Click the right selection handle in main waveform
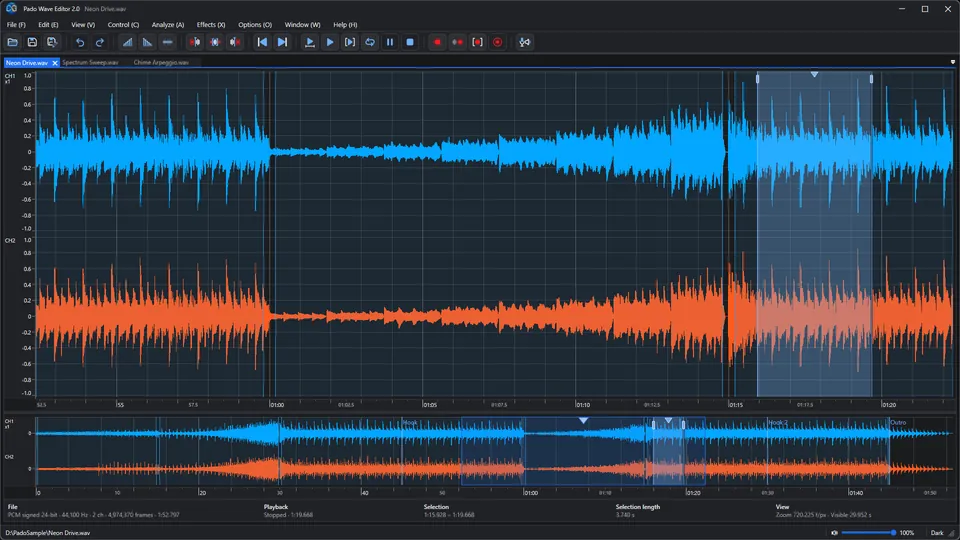The height and width of the screenshot is (540, 960). [871, 79]
